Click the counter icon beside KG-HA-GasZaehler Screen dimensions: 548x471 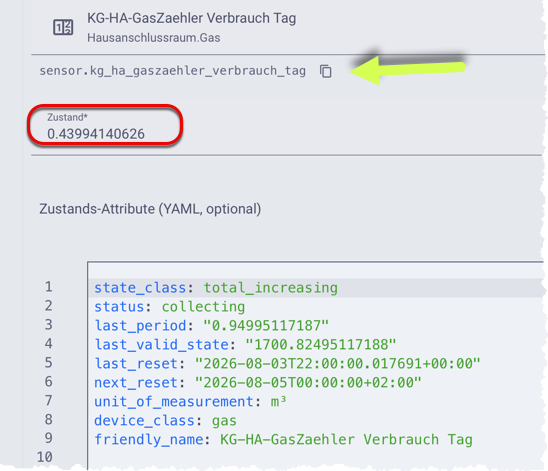tap(63, 27)
